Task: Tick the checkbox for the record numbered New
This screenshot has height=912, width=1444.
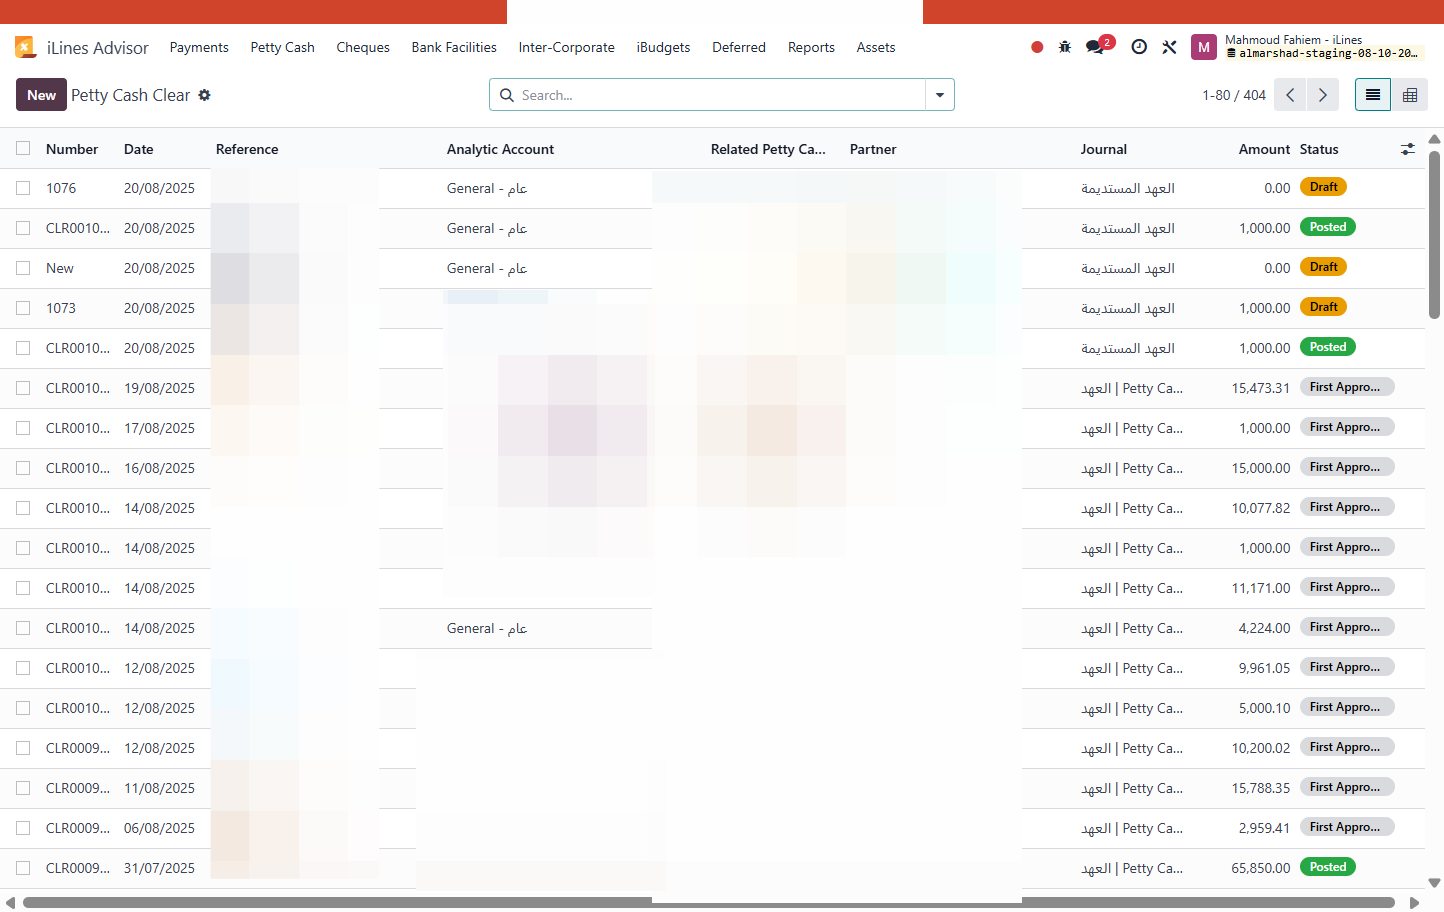Action: pos(23,268)
